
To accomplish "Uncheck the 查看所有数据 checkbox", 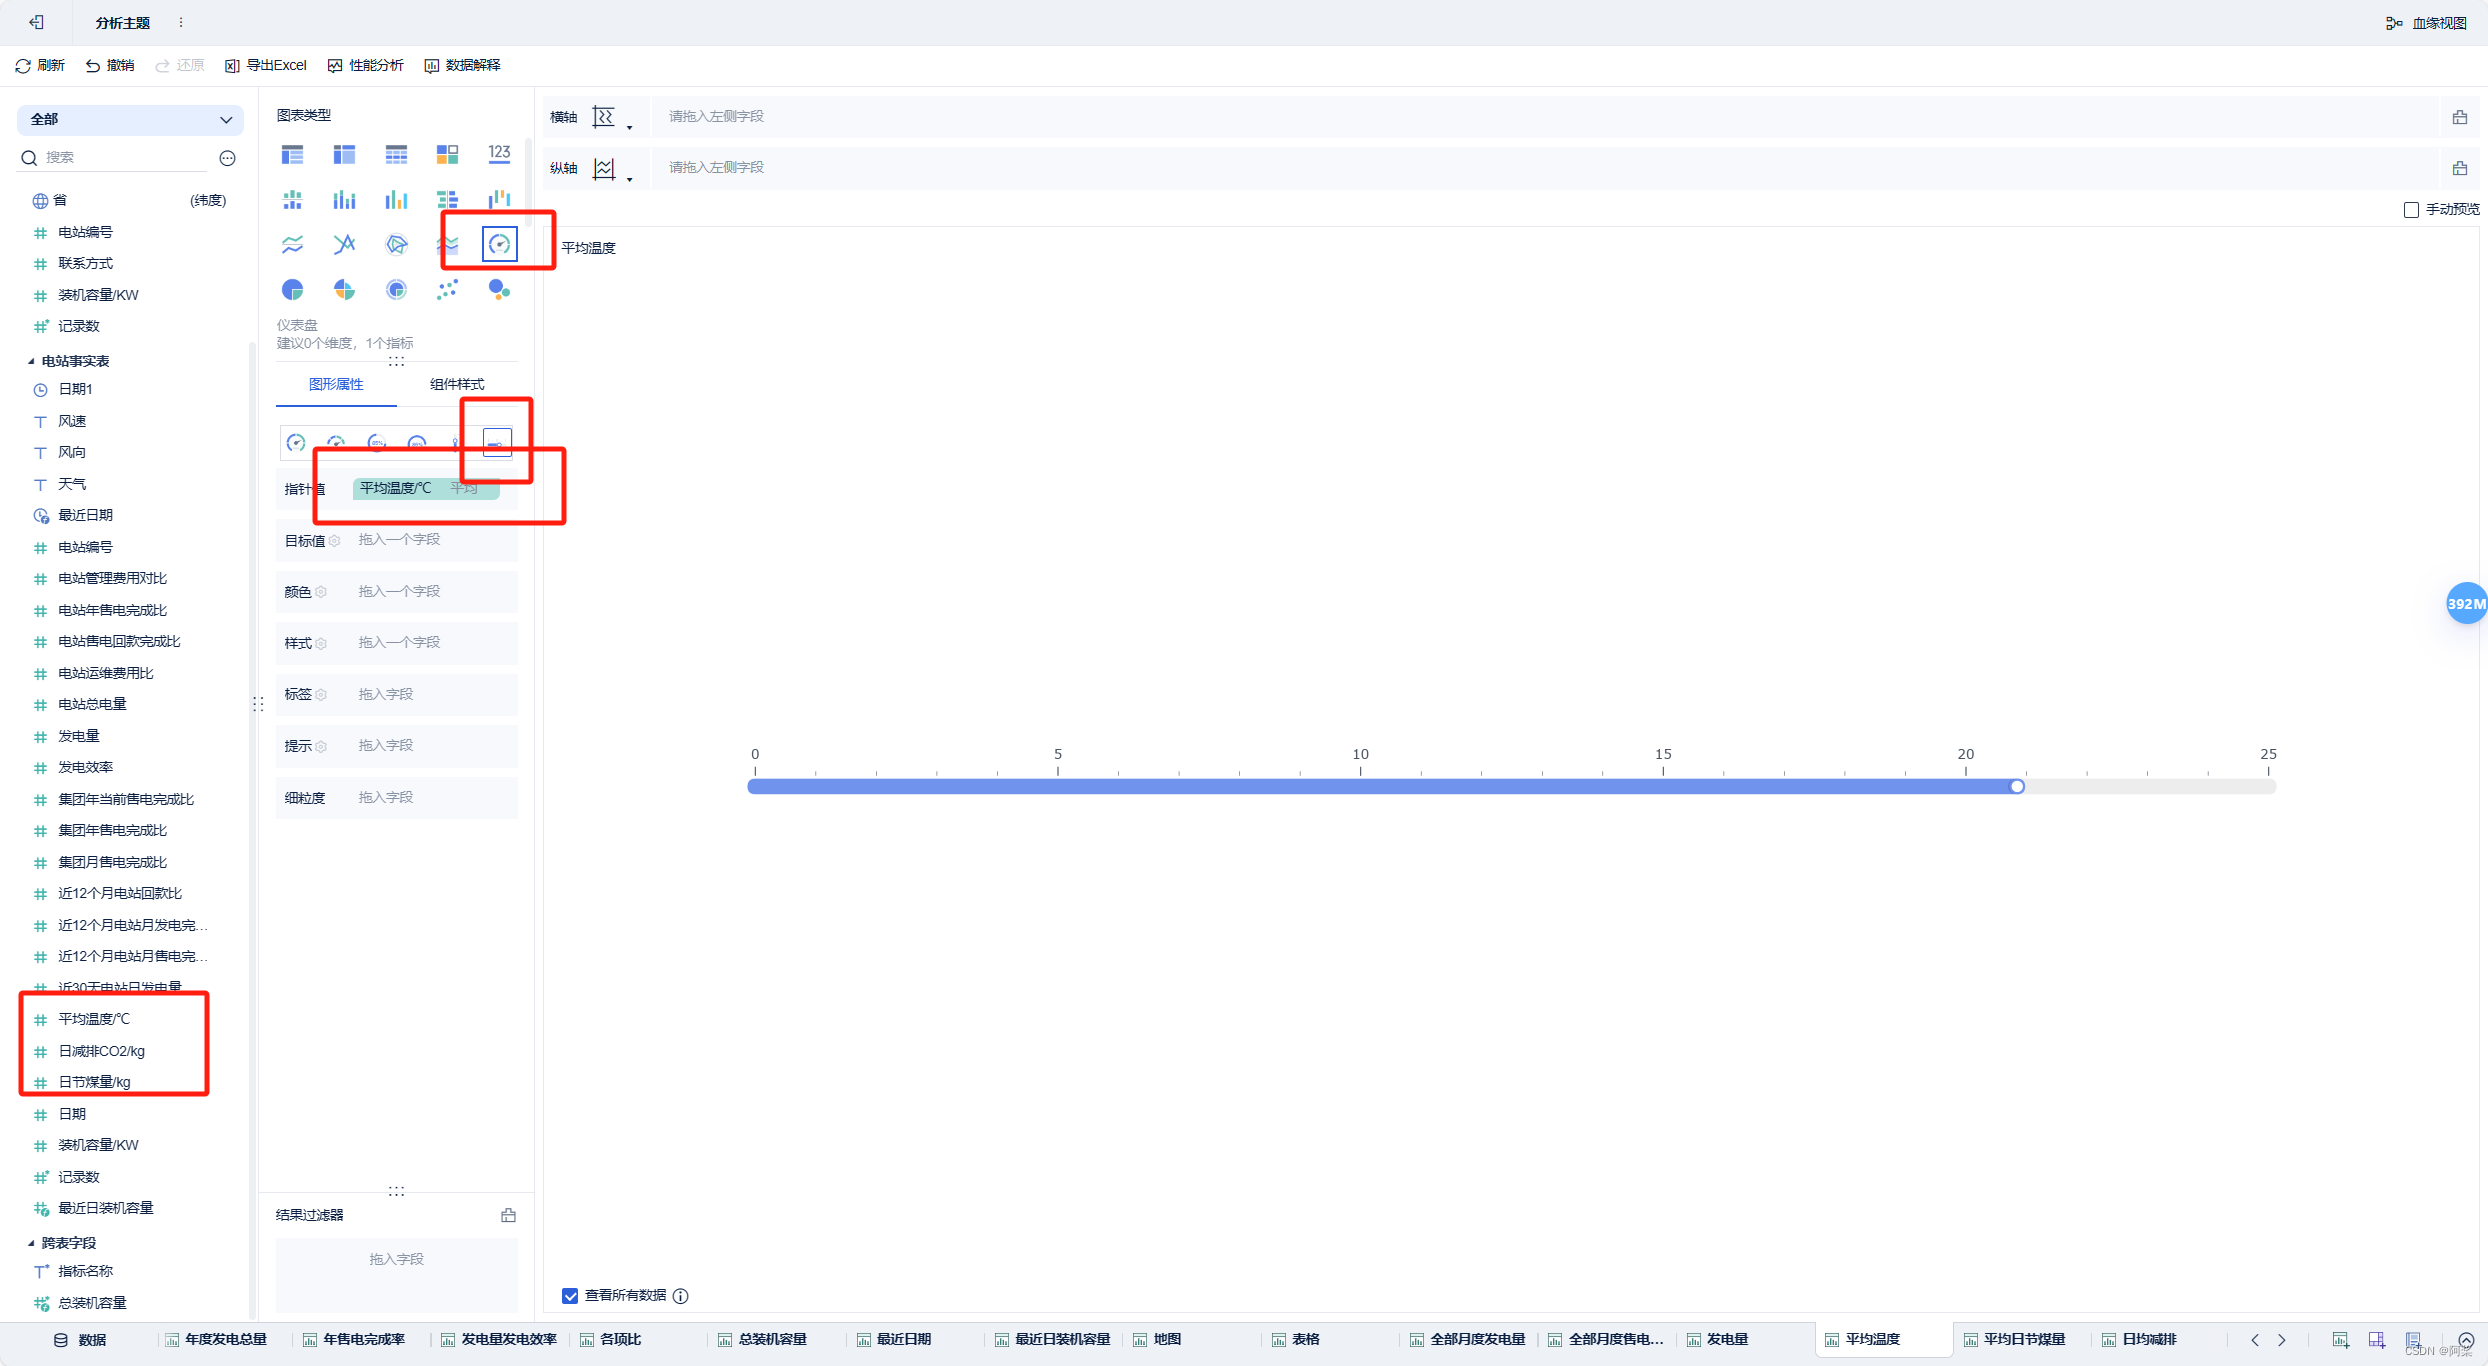I will tap(570, 1296).
